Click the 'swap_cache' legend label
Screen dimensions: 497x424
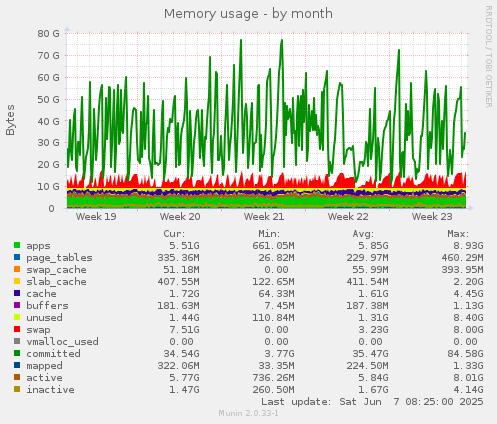pos(56,270)
